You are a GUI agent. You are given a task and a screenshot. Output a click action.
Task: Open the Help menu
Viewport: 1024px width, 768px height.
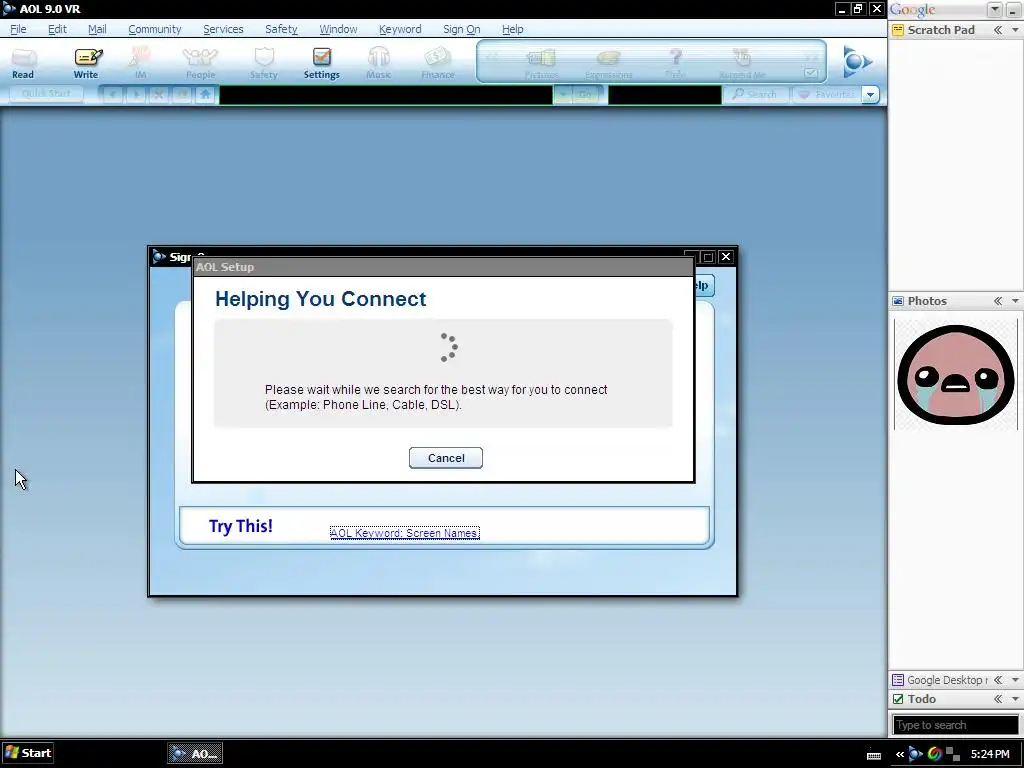(x=513, y=29)
